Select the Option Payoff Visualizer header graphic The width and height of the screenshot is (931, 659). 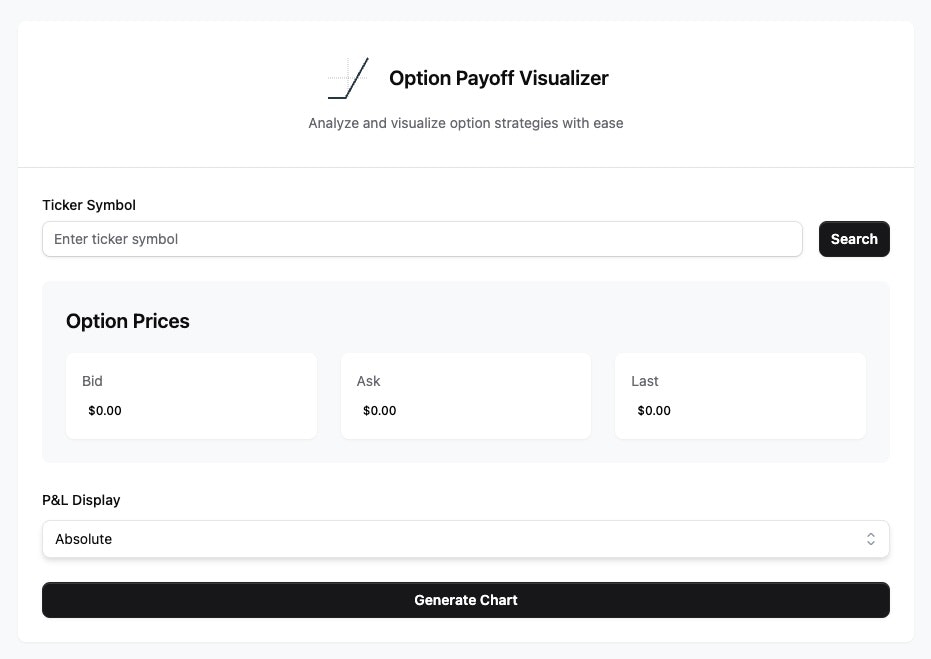348,76
